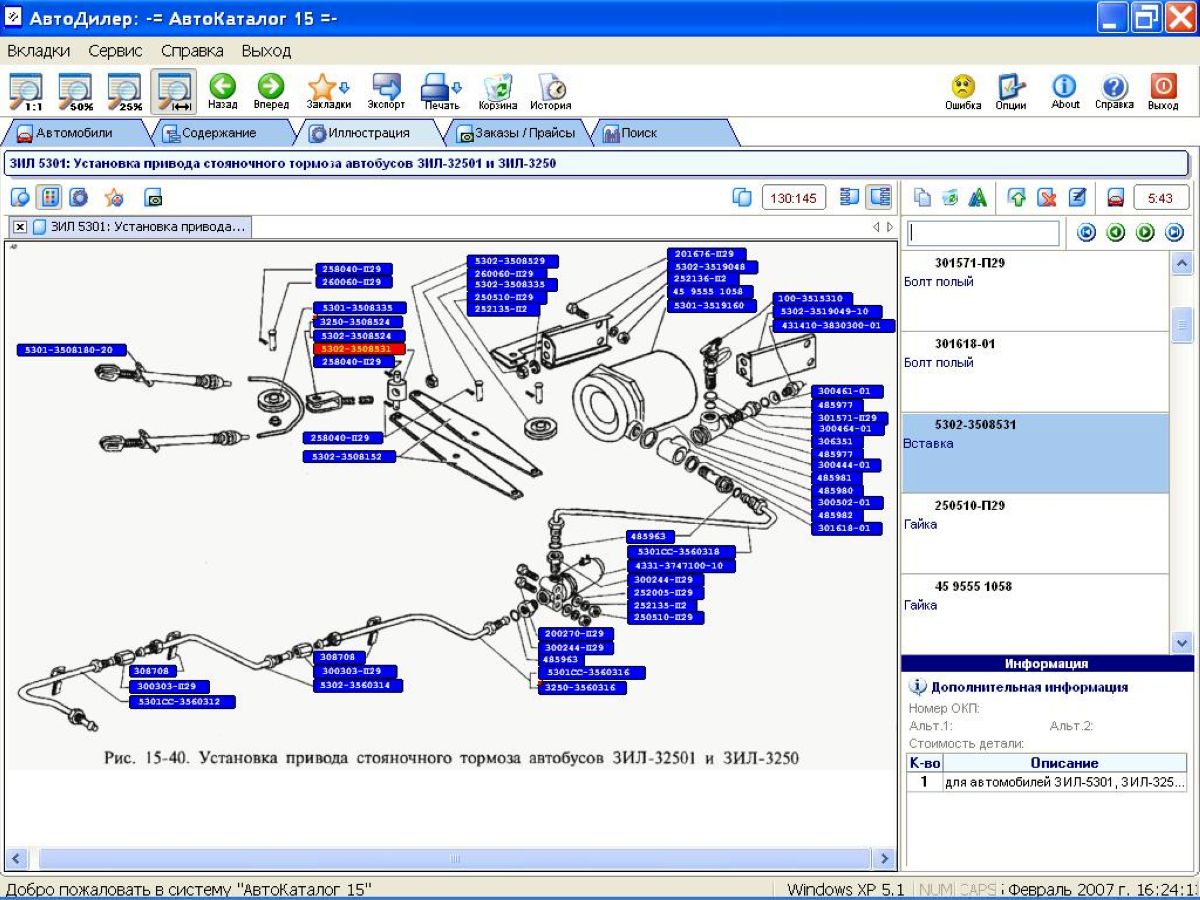
Task: Click the parts search input field
Action: click(983, 233)
